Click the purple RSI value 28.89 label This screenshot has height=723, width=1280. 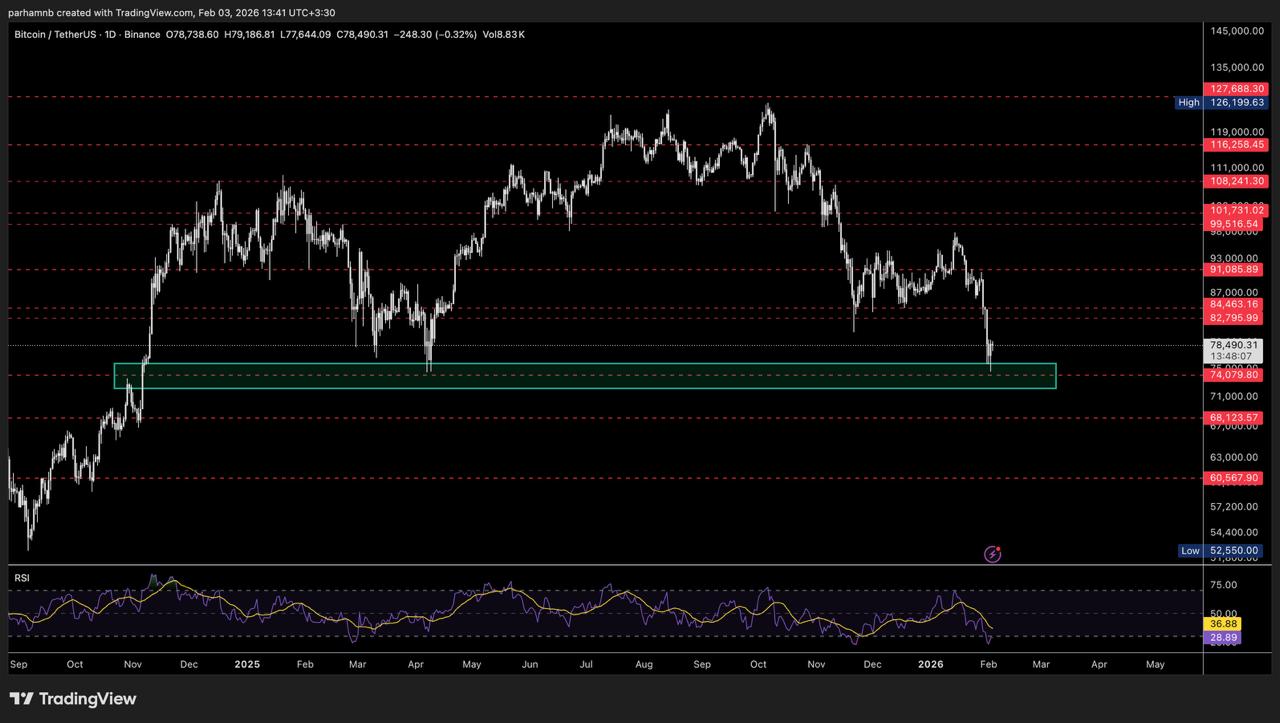click(x=1224, y=636)
